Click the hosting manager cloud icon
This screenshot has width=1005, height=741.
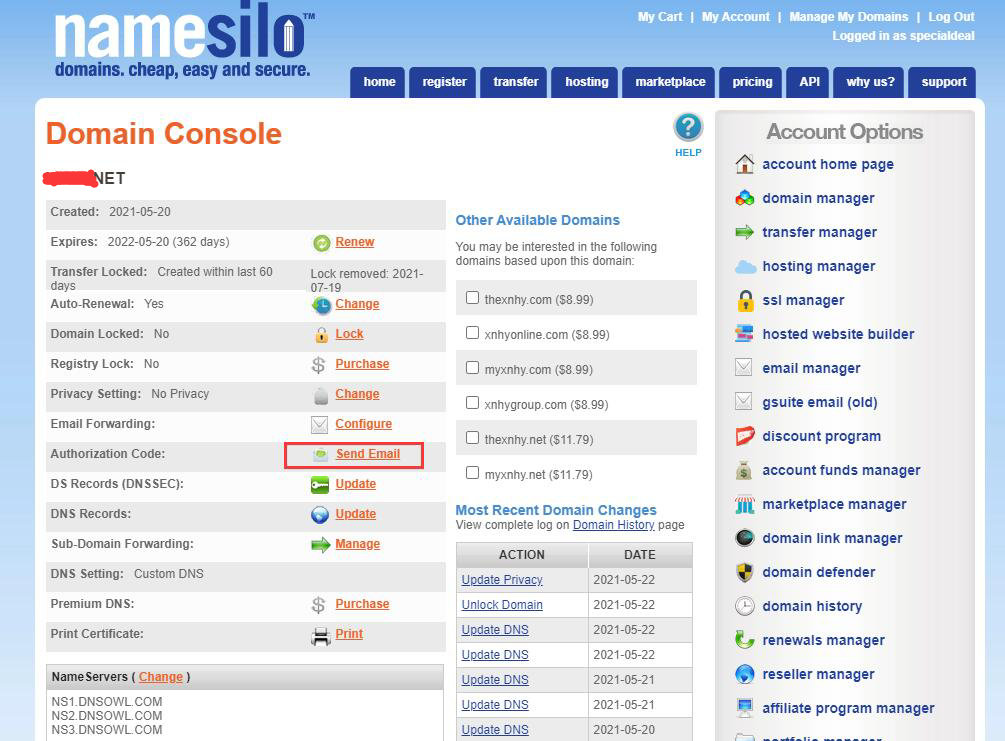point(745,267)
